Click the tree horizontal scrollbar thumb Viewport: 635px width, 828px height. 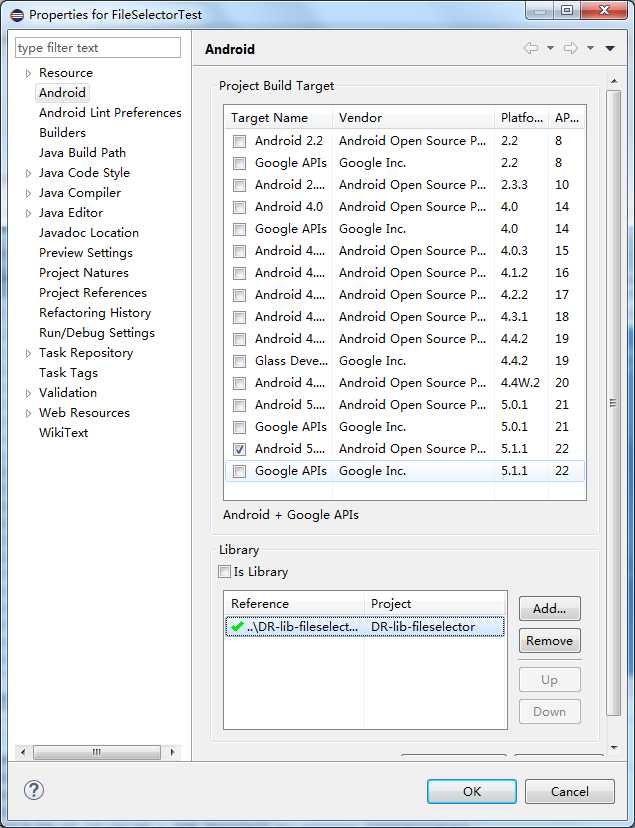(97, 752)
